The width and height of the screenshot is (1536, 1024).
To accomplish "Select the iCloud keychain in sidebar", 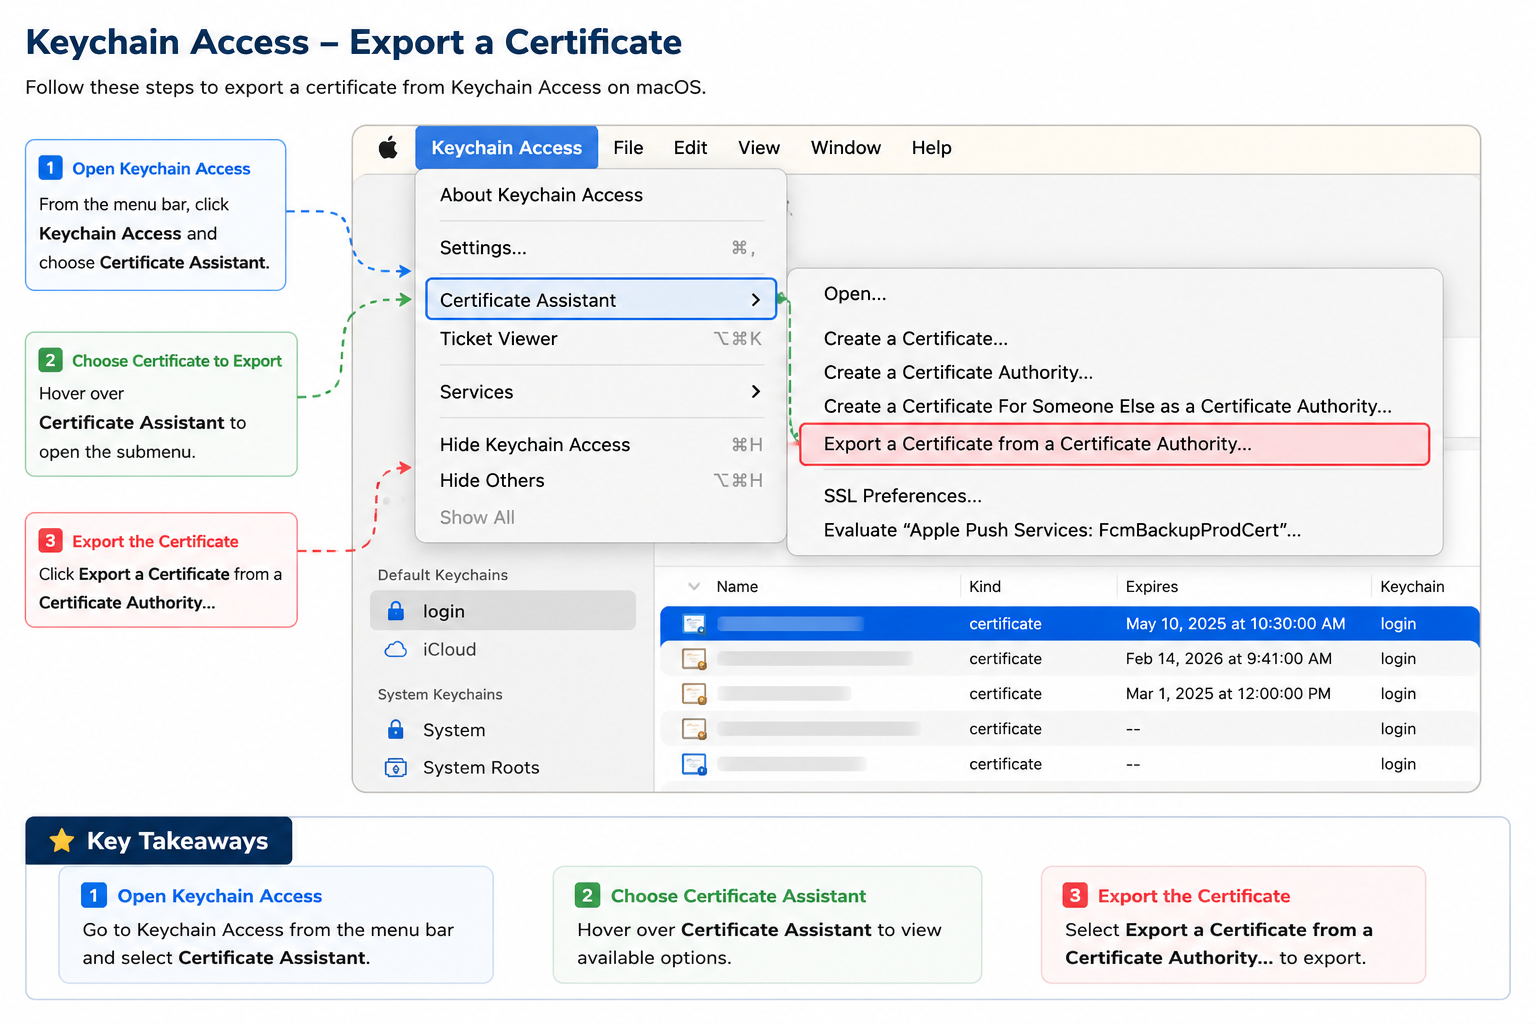I will (503, 649).
